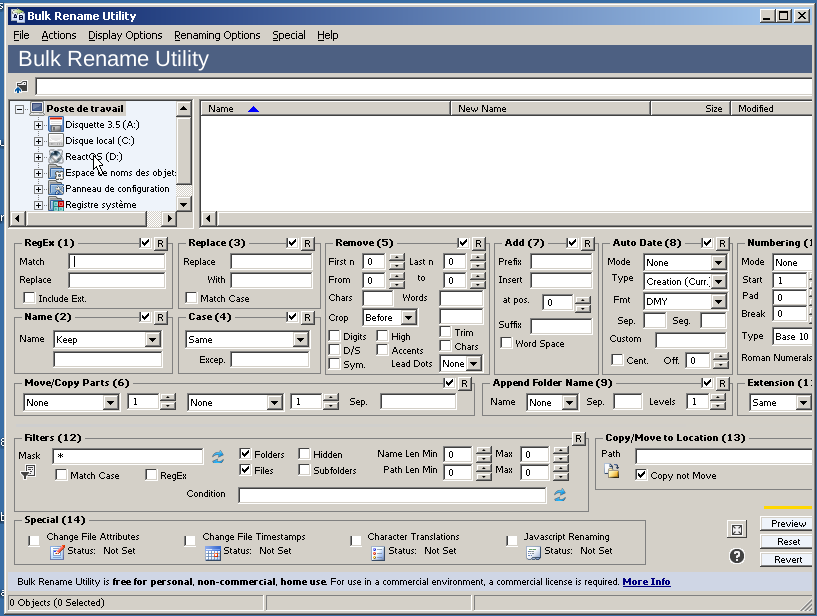Screen dimensions: 817x616
Task: Open Auto Date Mode dropdown
Action: click(x=719, y=263)
